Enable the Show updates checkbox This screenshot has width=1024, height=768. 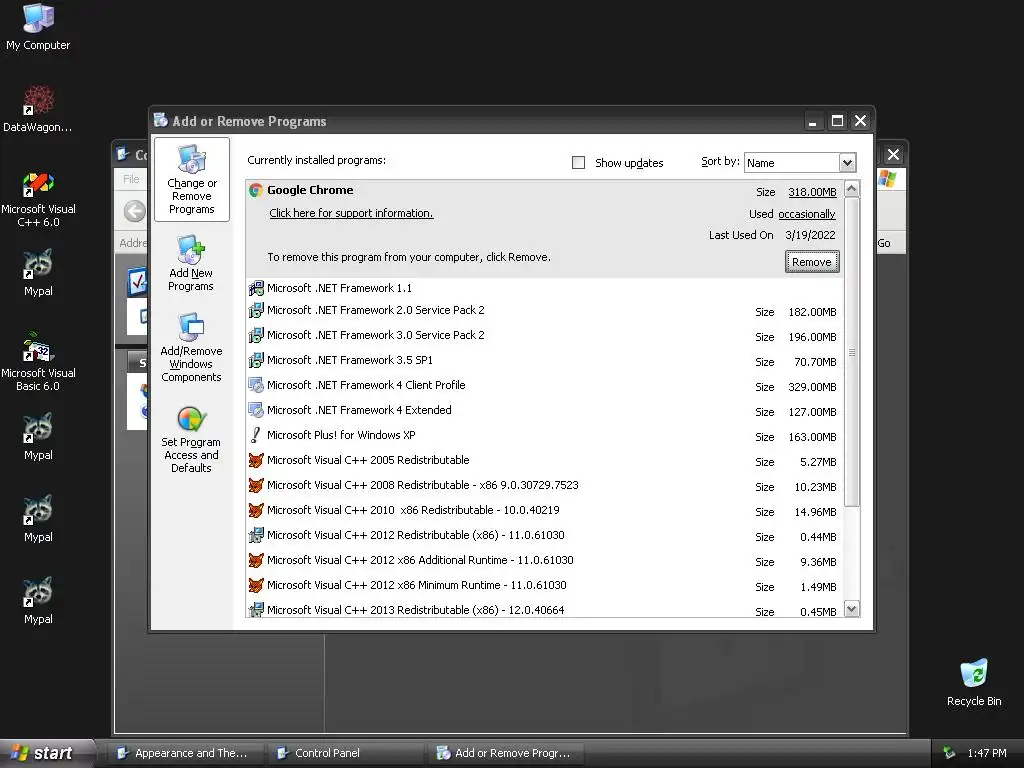[x=578, y=163]
